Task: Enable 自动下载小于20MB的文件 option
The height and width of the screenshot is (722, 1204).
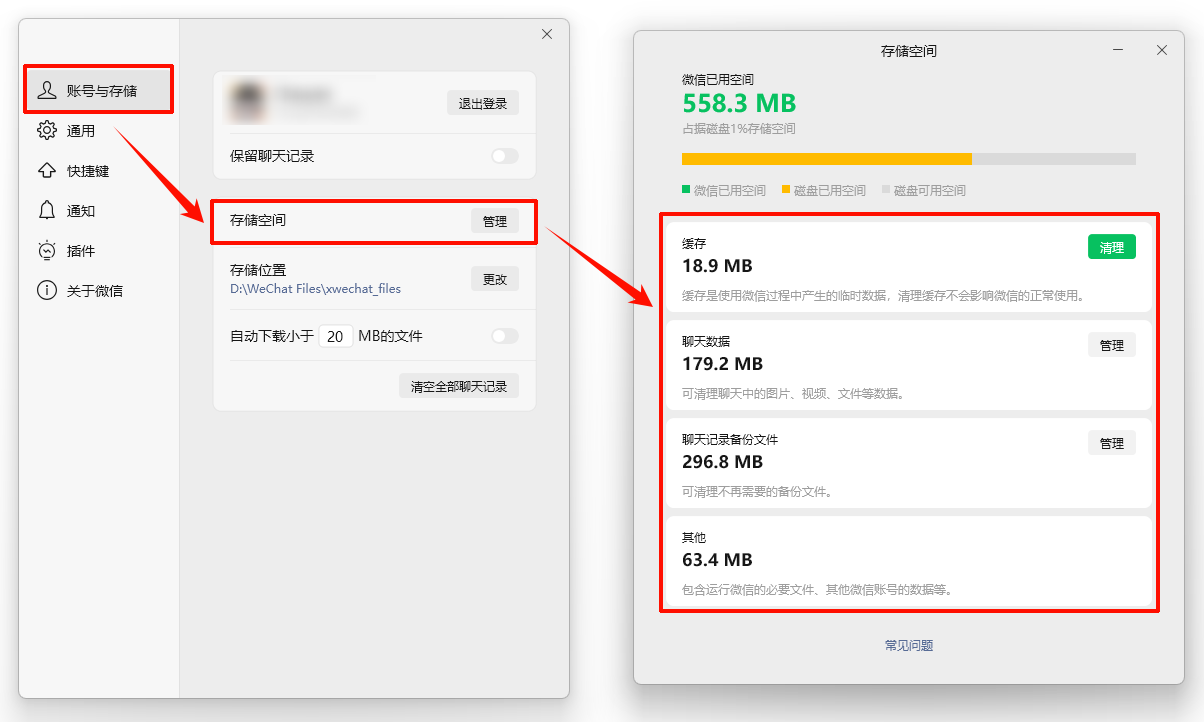Action: [x=504, y=336]
